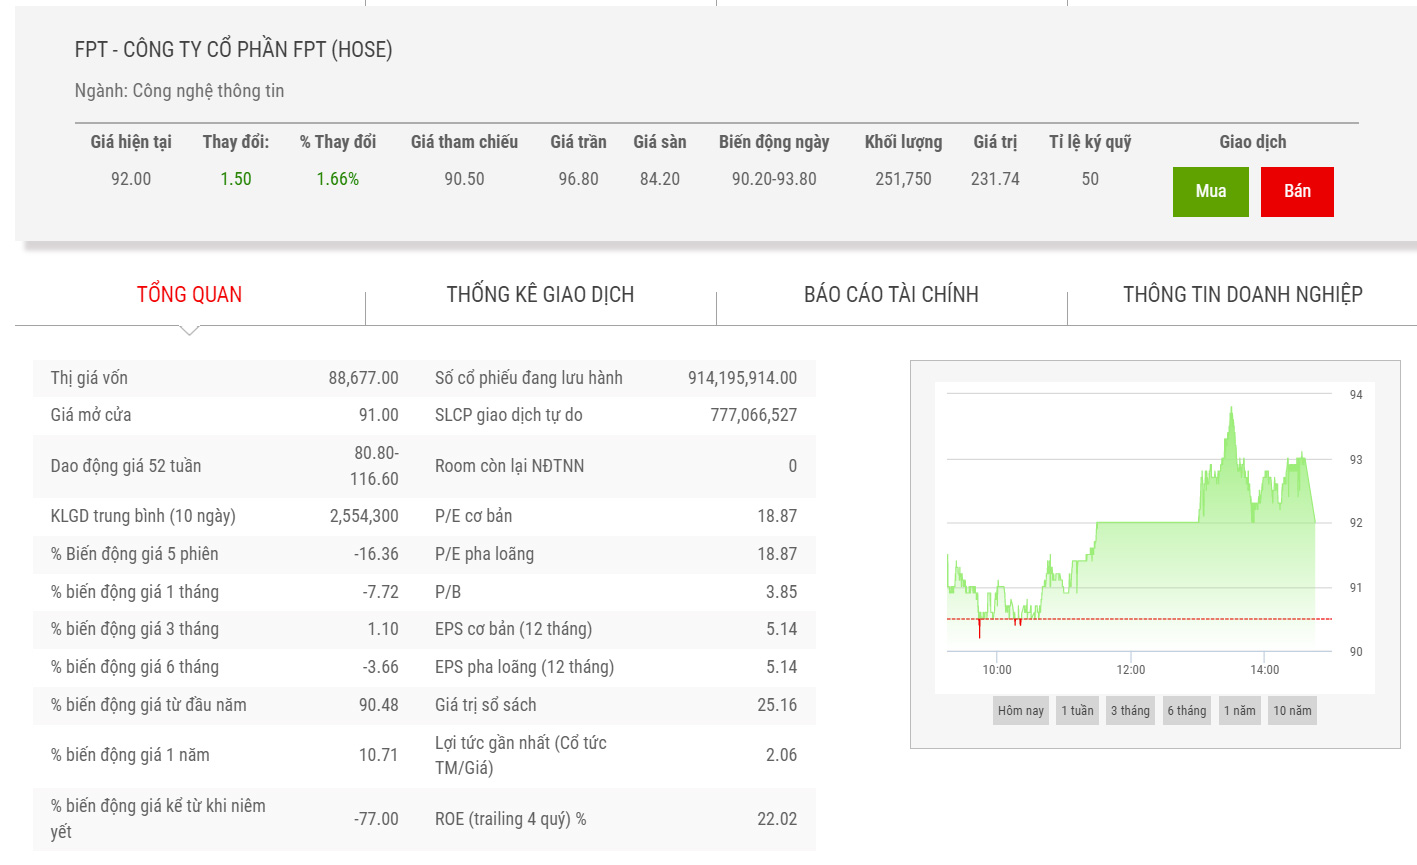1417x865 pixels.
Task: Click the Thị giá vốn row
Action: pos(224,378)
